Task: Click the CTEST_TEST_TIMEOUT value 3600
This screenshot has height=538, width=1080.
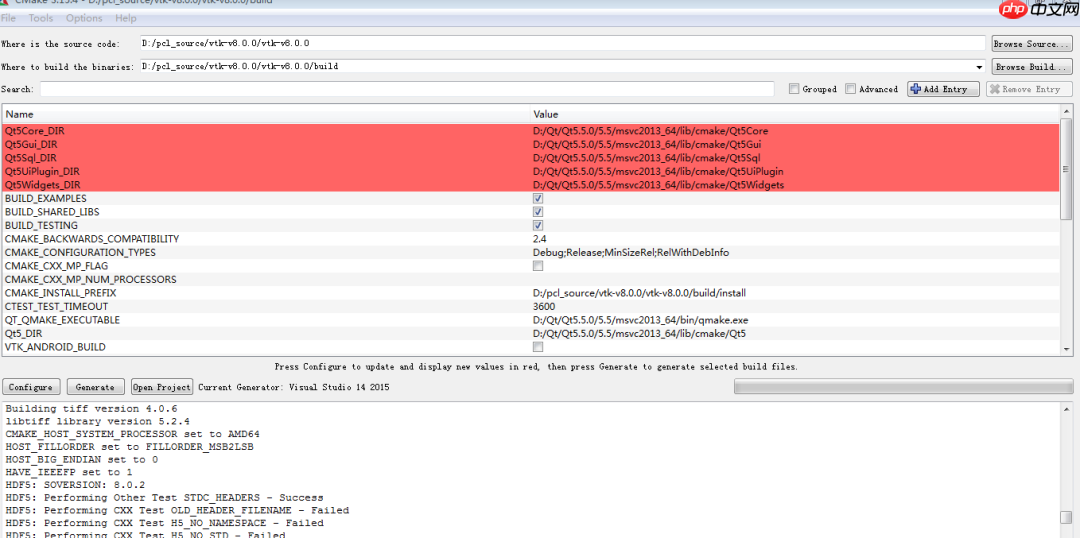Action: (x=543, y=307)
